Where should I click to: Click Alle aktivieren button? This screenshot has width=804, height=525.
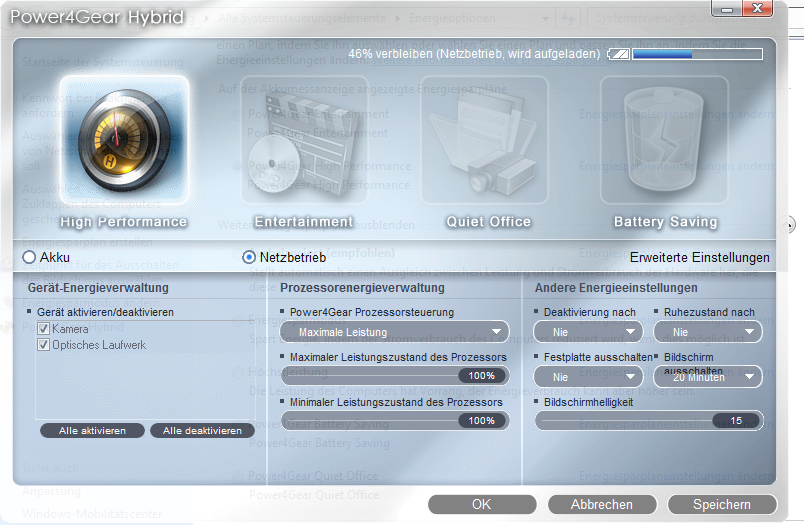pyautogui.click(x=92, y=431)
